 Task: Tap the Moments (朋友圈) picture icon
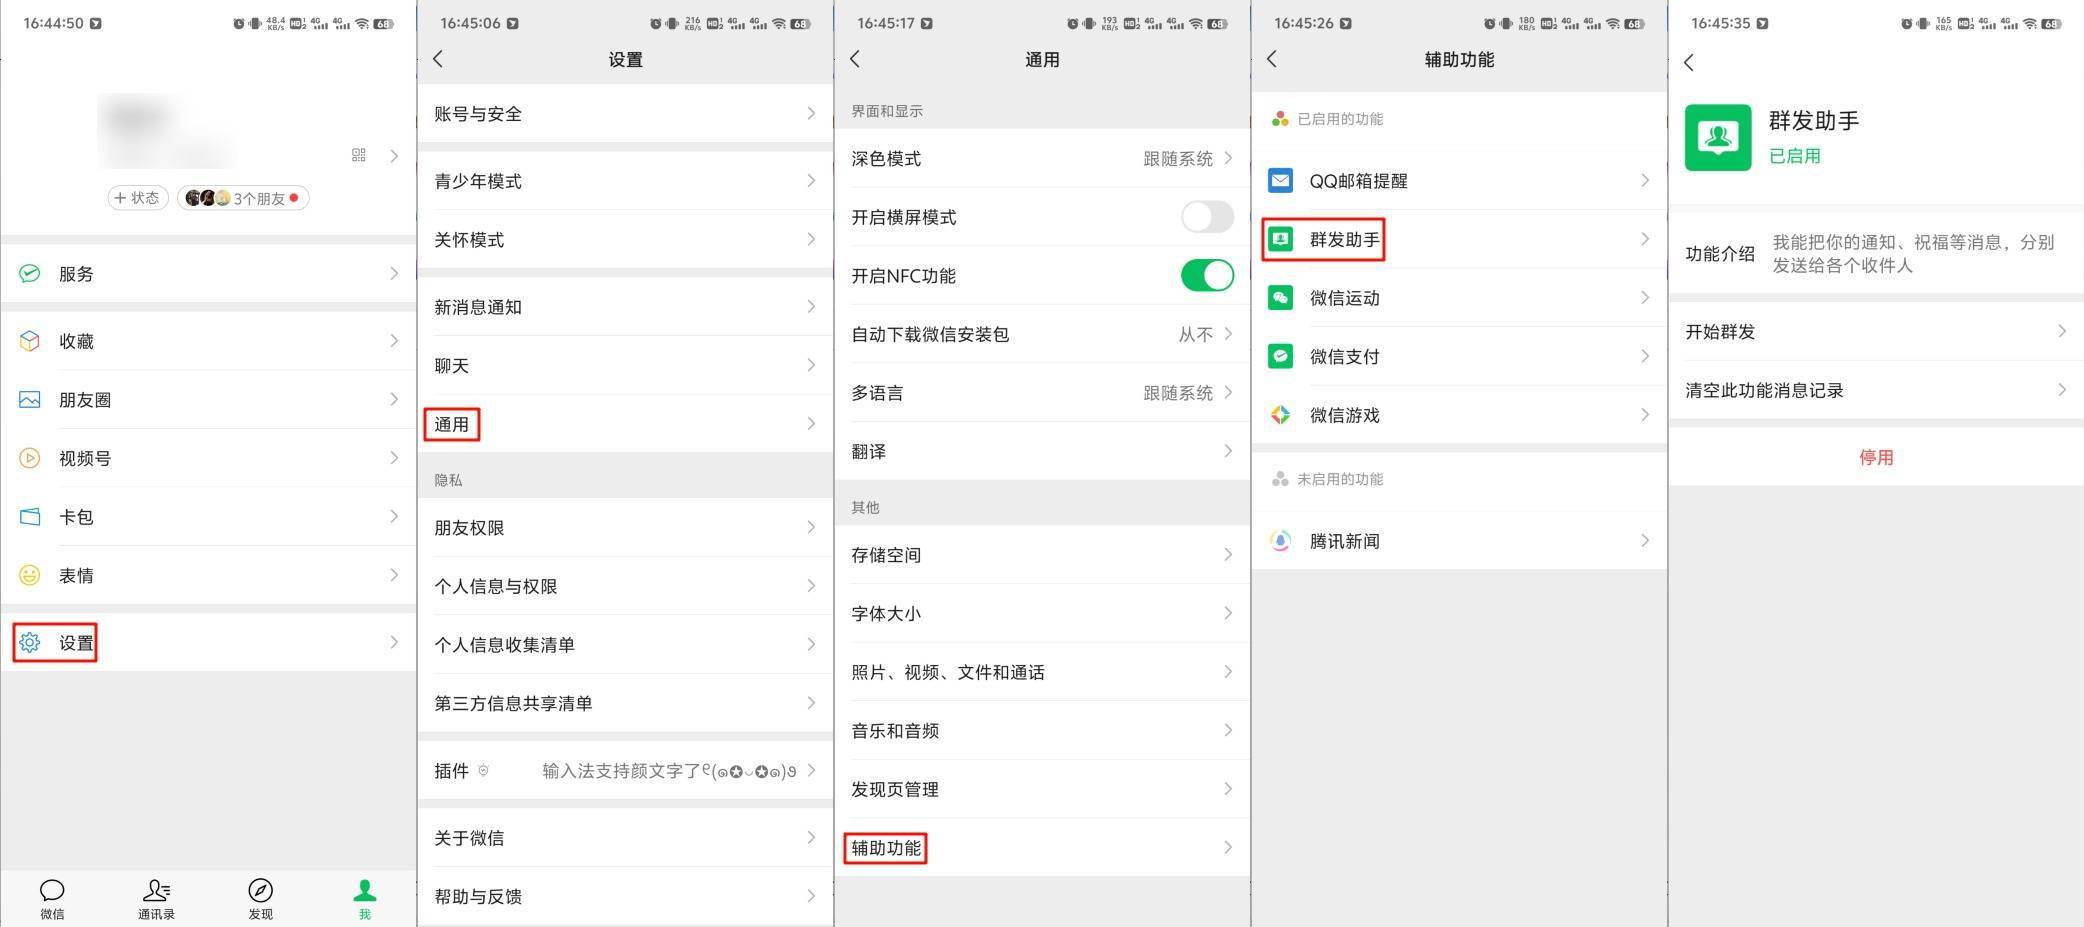tap(30, 400)
